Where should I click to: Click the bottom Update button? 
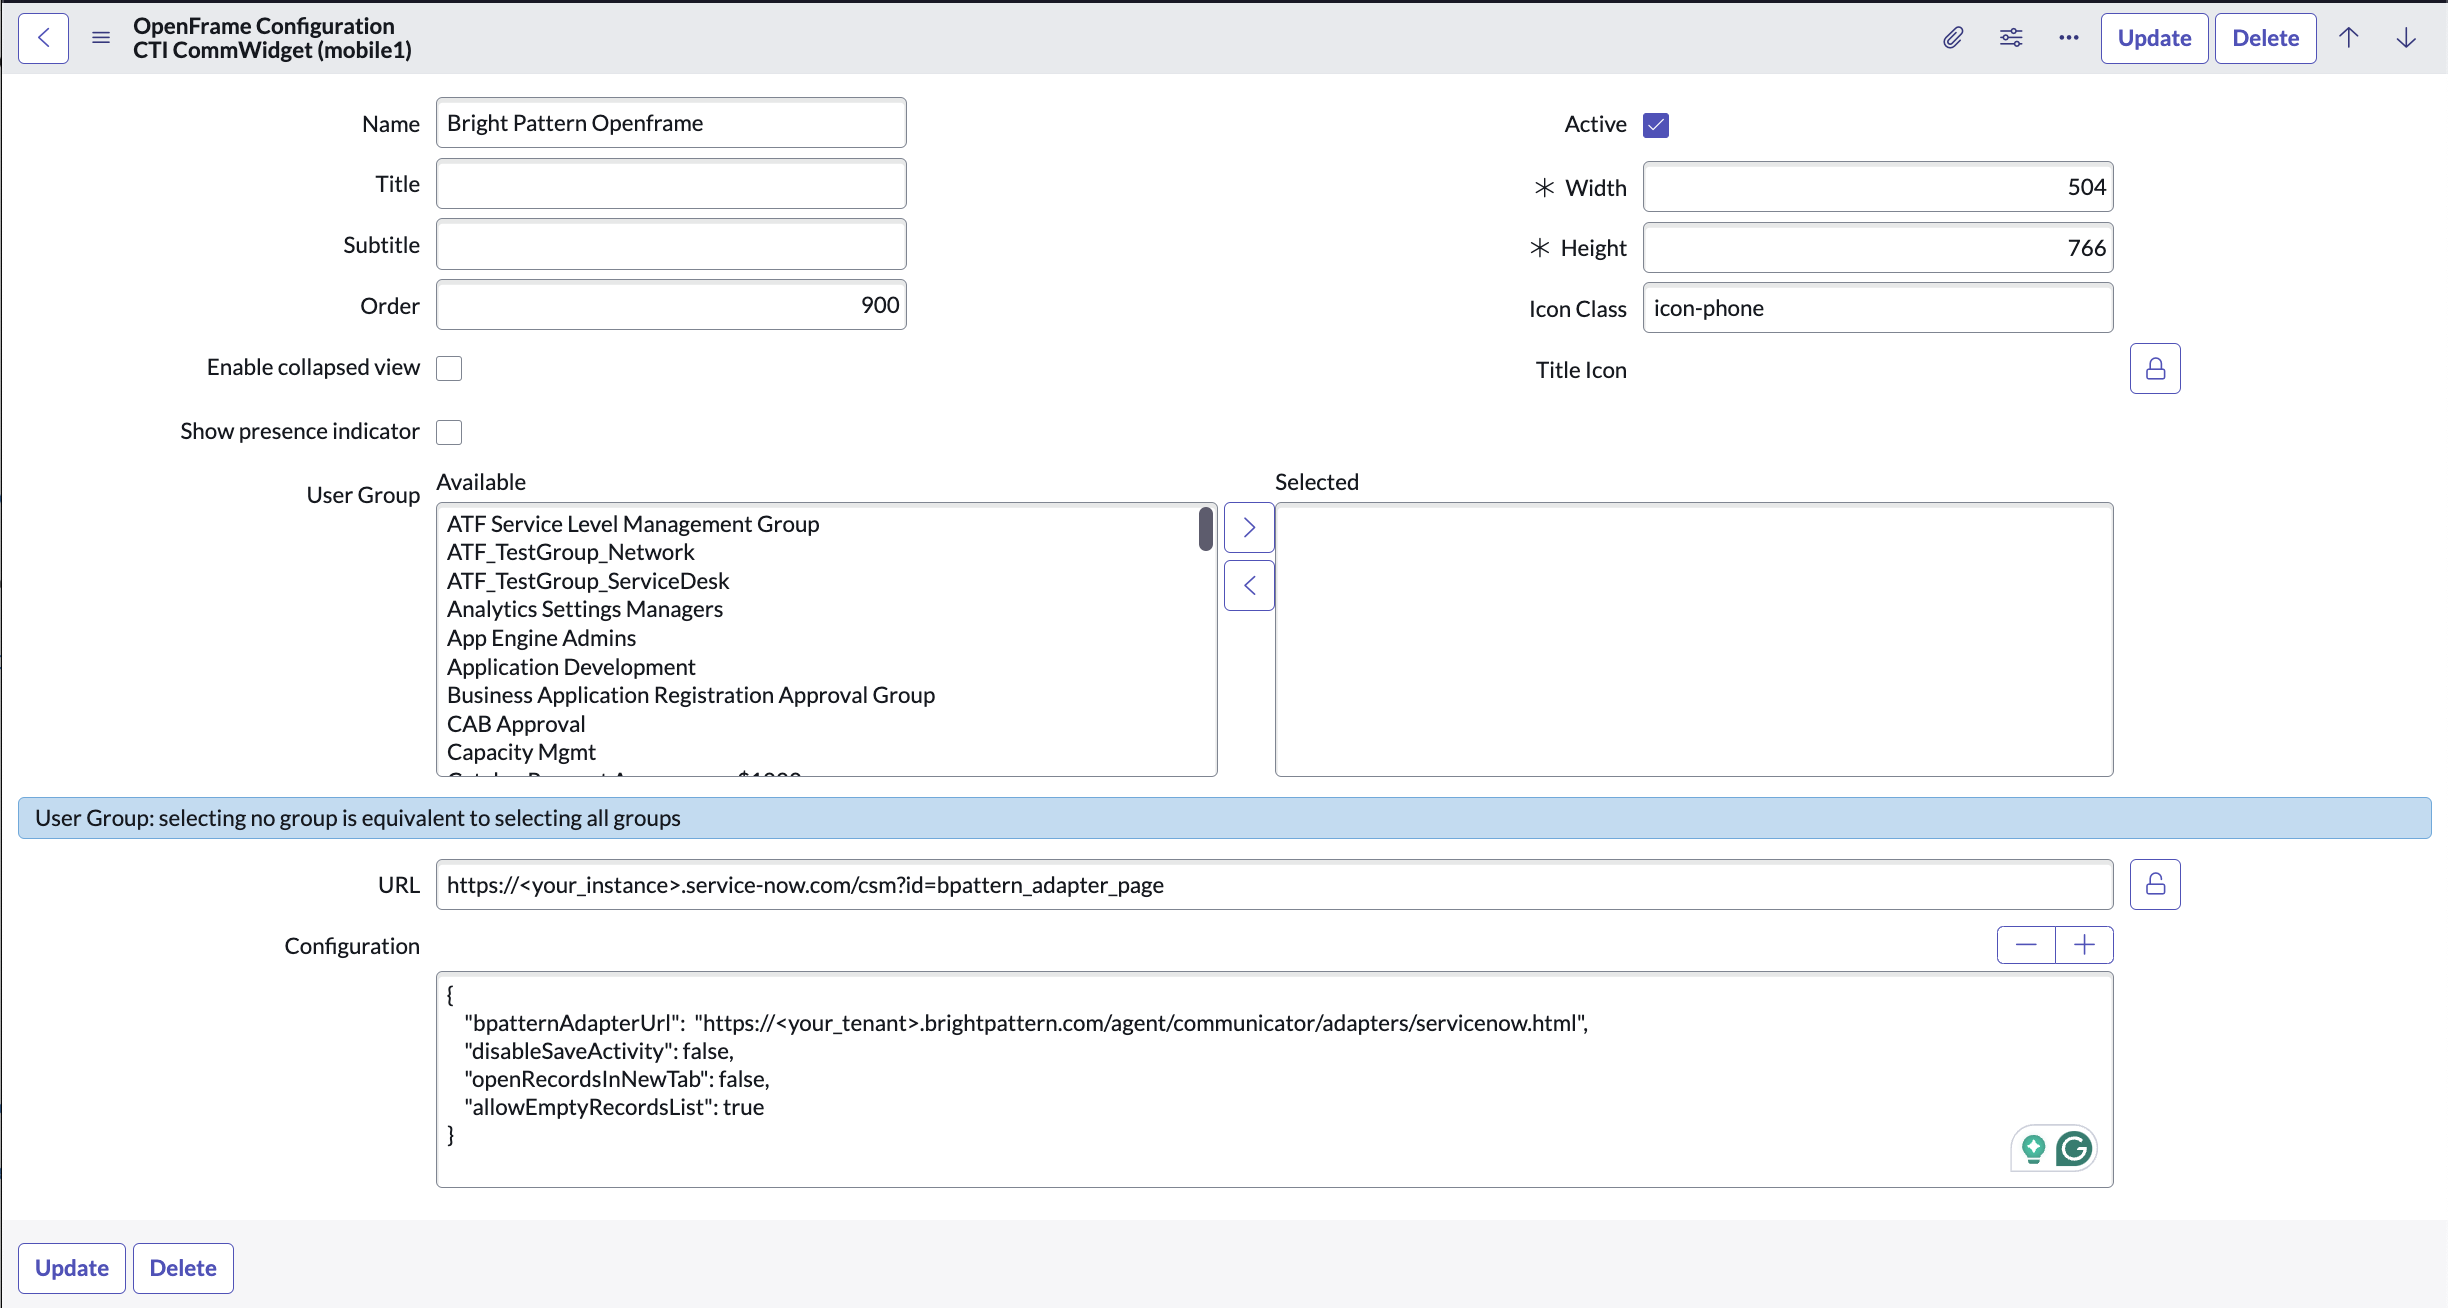pyautogui.click(x=72, y=1268)
